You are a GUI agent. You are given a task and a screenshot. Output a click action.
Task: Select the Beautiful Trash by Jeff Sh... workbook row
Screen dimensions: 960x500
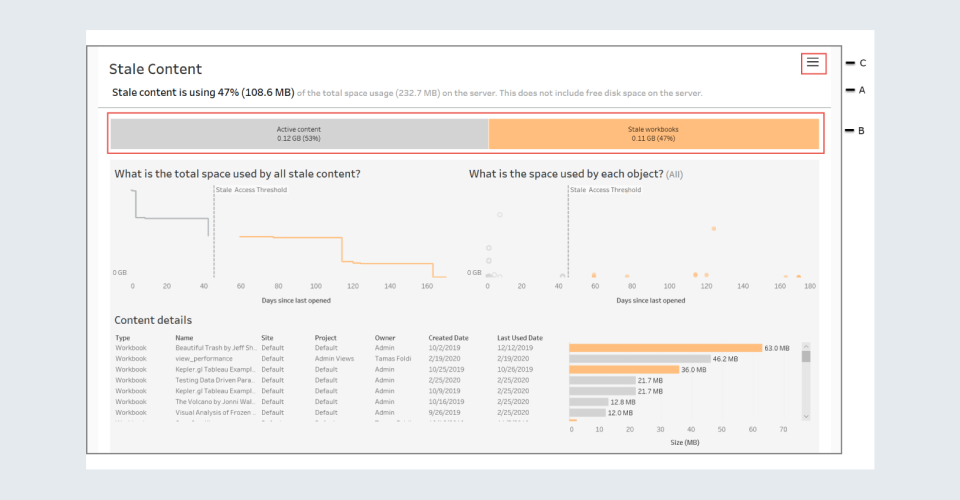point(217,348)
